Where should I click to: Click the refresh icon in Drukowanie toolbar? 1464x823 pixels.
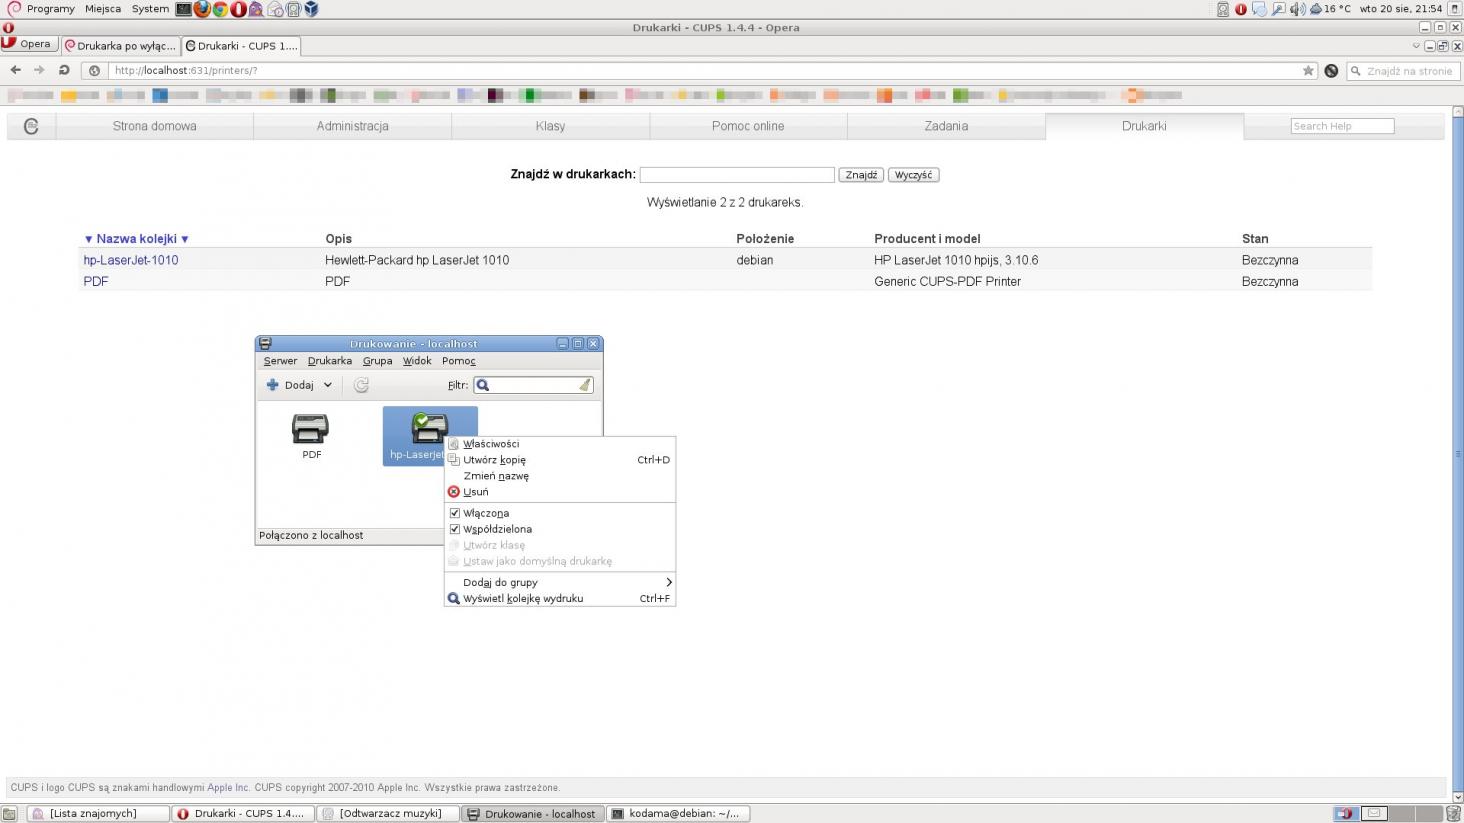[361, 385]
